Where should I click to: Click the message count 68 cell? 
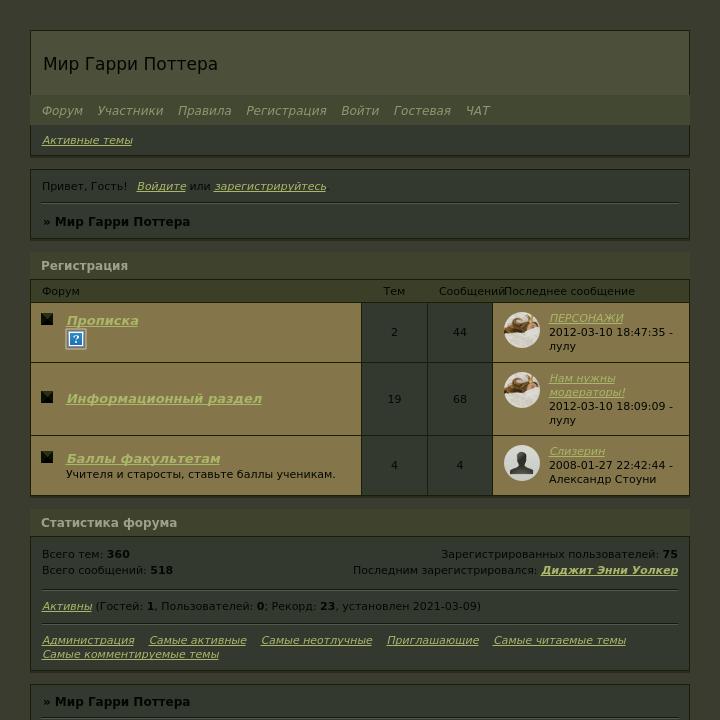coord(460,399)
